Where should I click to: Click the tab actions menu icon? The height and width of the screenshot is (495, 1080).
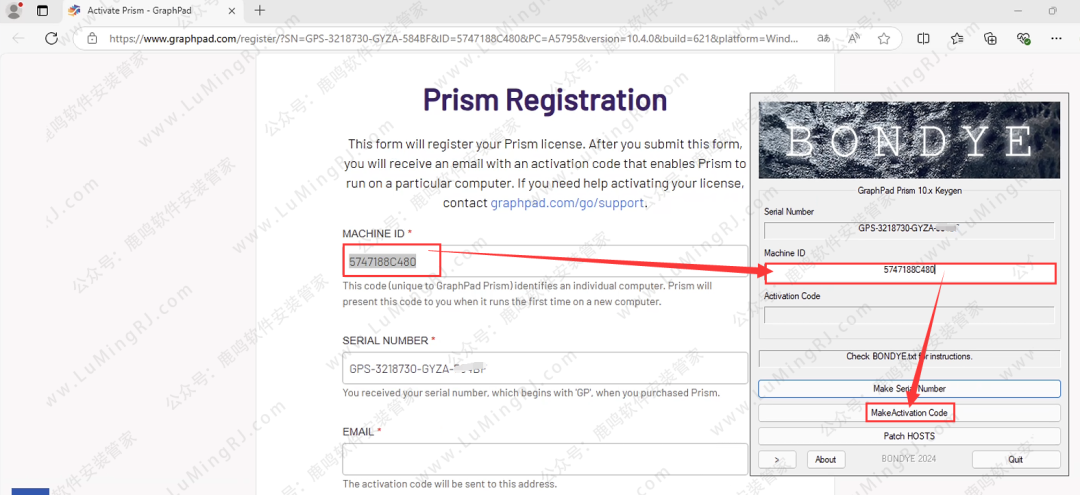42,11
